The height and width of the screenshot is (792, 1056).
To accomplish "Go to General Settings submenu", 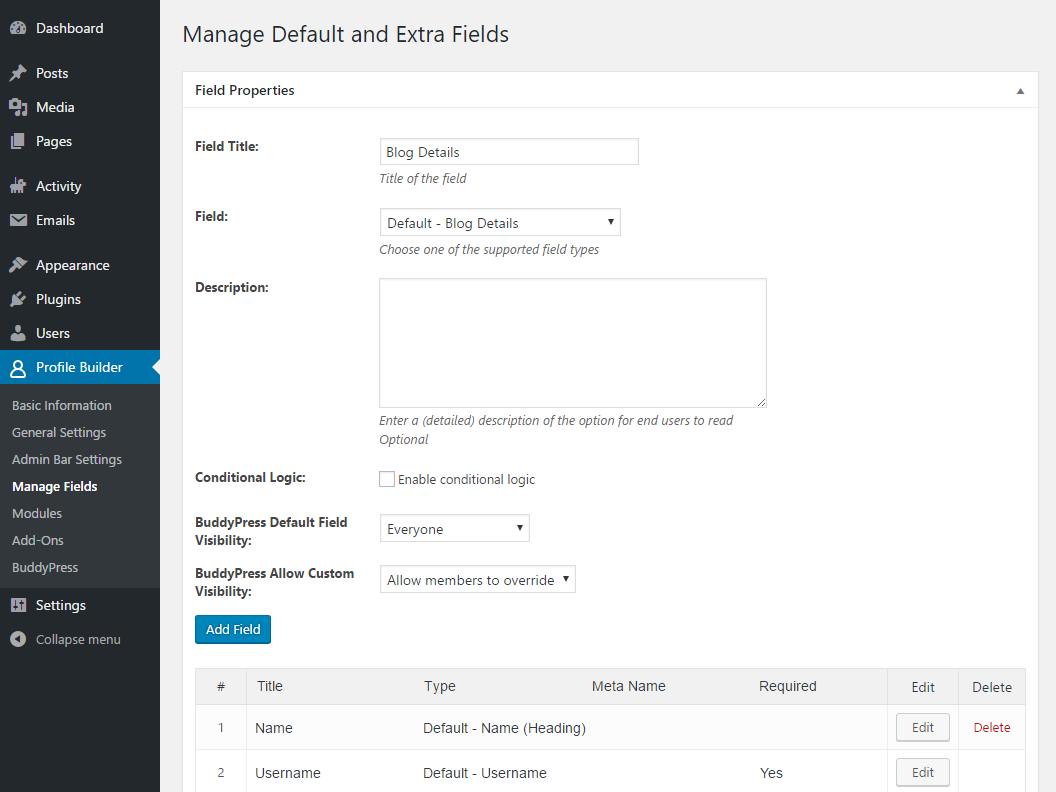I will coord(59,432).
